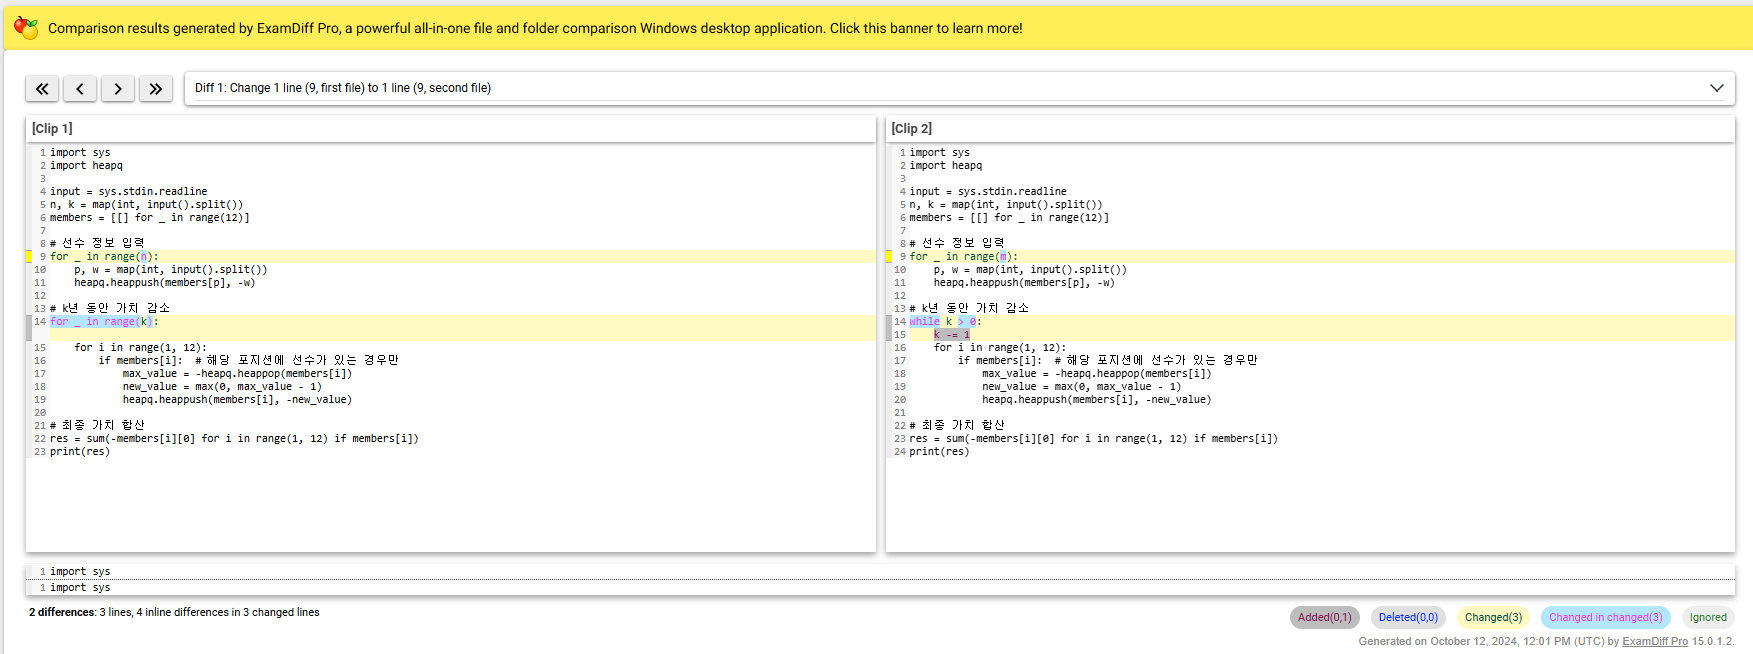Click the yellow ExamDiff Pro promotional banner
This screenshot has width=1753, height=654.
876,28
